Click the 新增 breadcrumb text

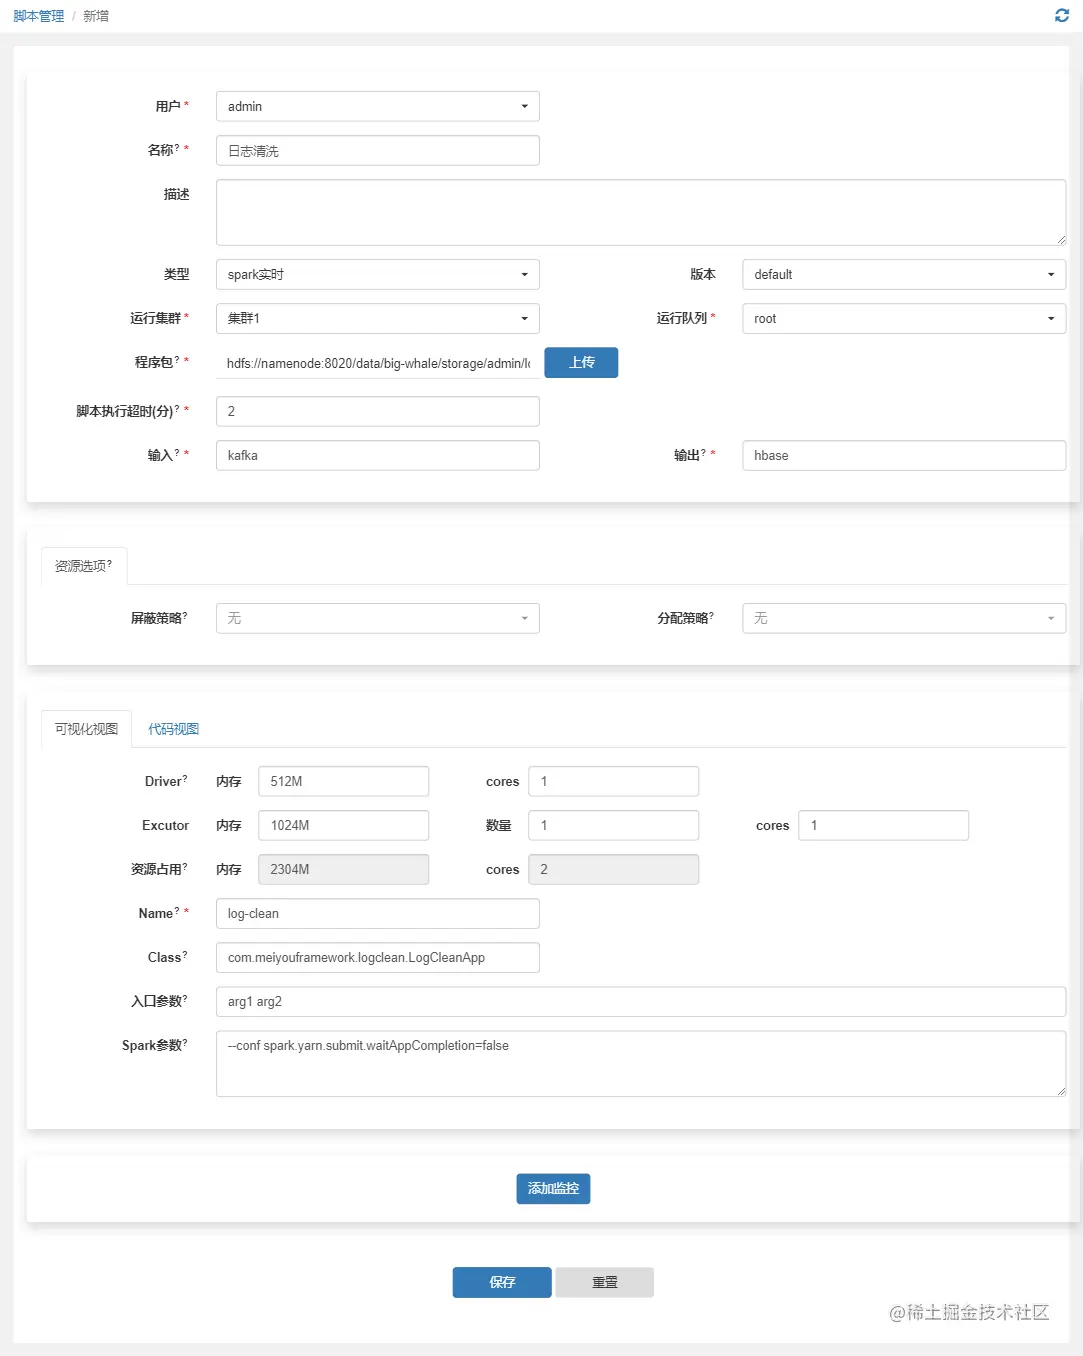(x=96, y=16)
